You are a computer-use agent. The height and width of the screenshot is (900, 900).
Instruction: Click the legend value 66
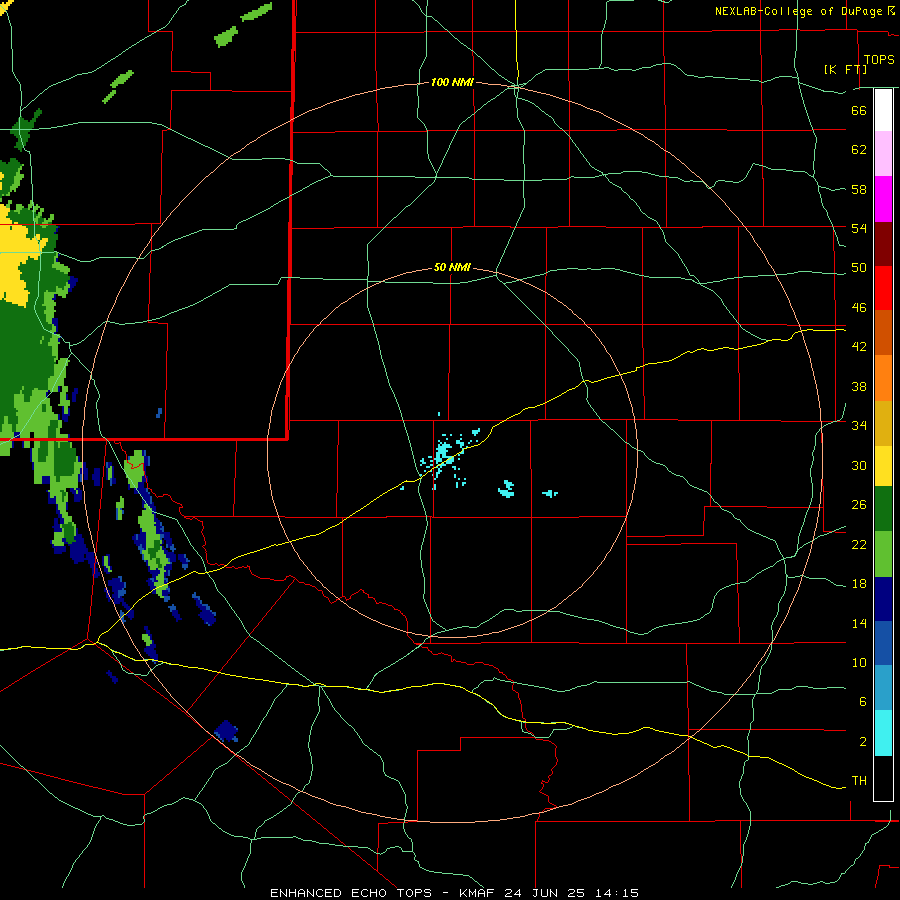pyautogui.click(x=859, y=110)
